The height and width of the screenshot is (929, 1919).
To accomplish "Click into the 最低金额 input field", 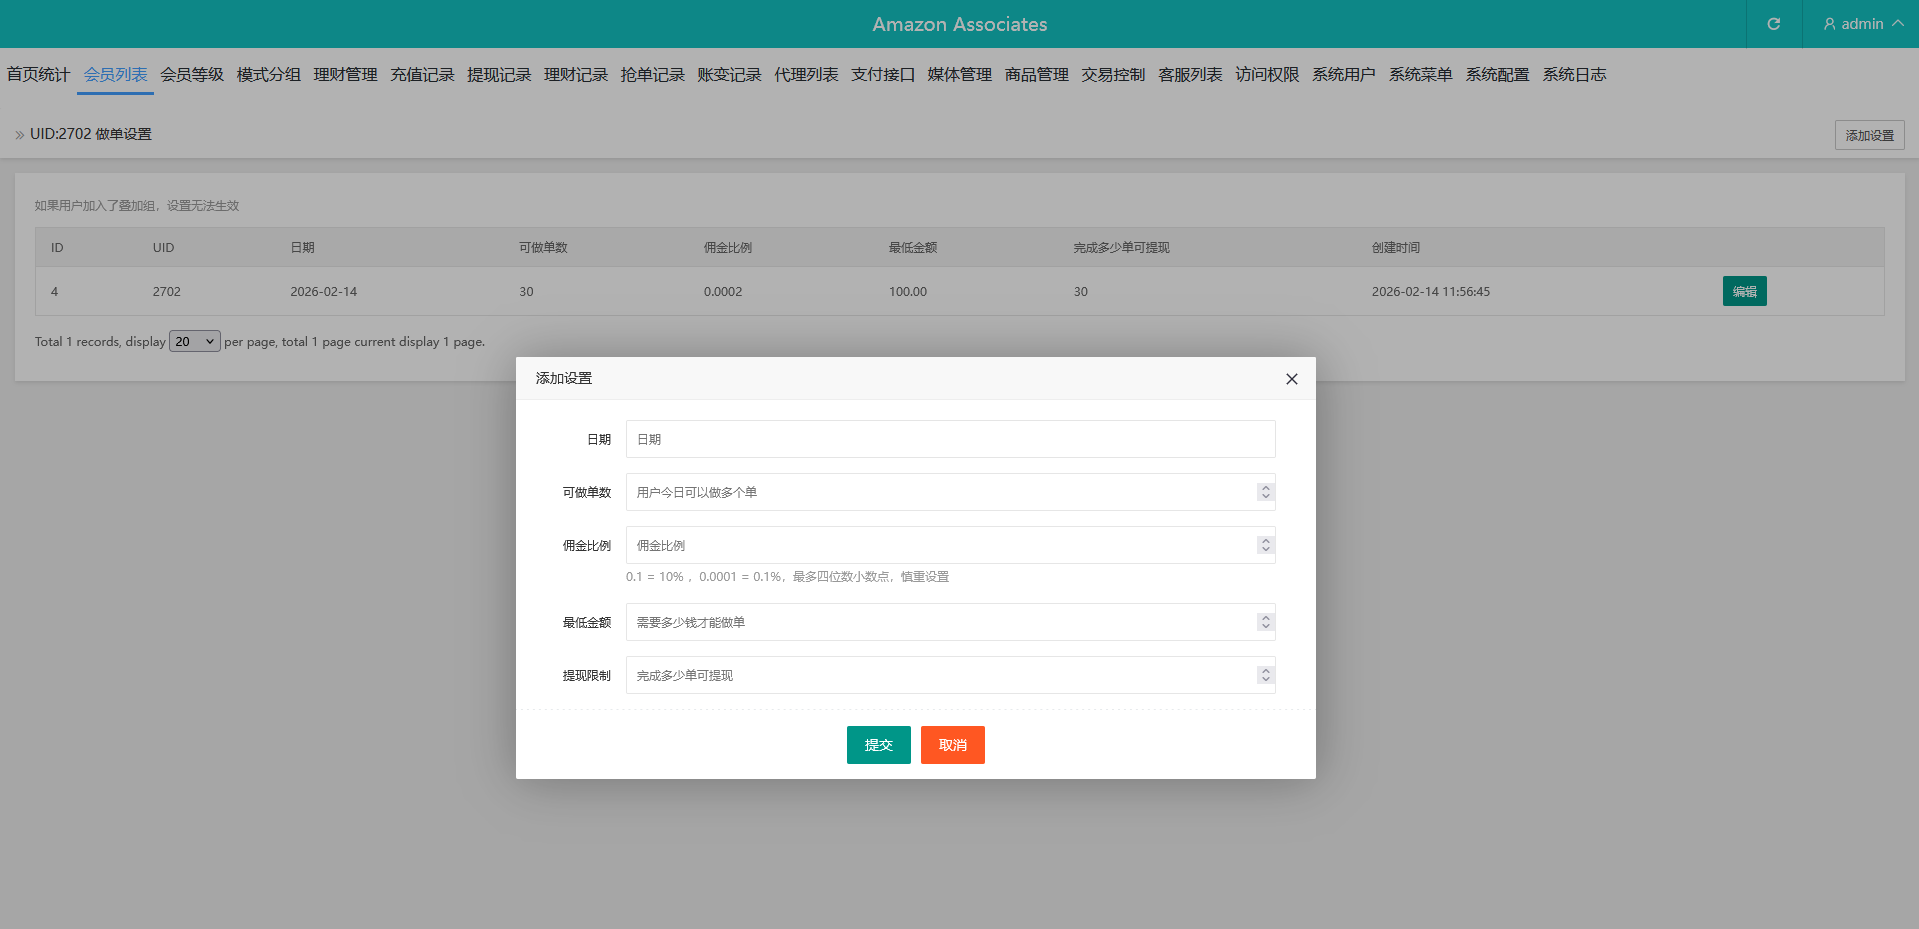I will click(940, 622).
